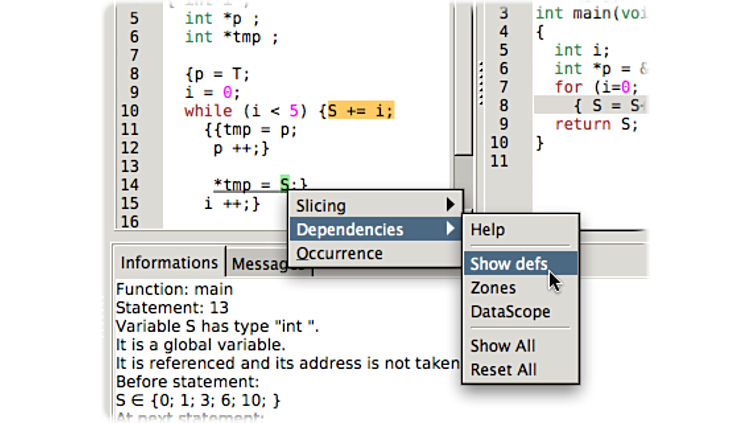Click DataScope in the submenu
Screen dimensions: 752x423
510,312
